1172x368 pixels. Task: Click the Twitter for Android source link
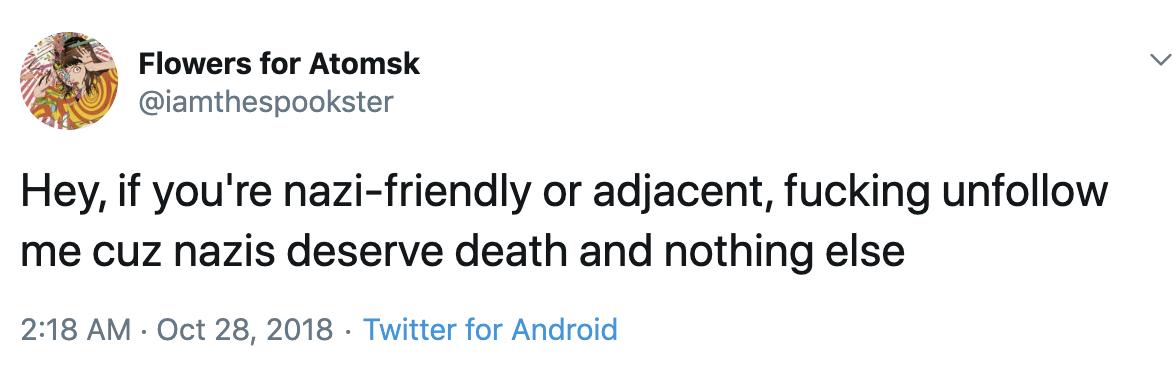(x=490, y=329)
